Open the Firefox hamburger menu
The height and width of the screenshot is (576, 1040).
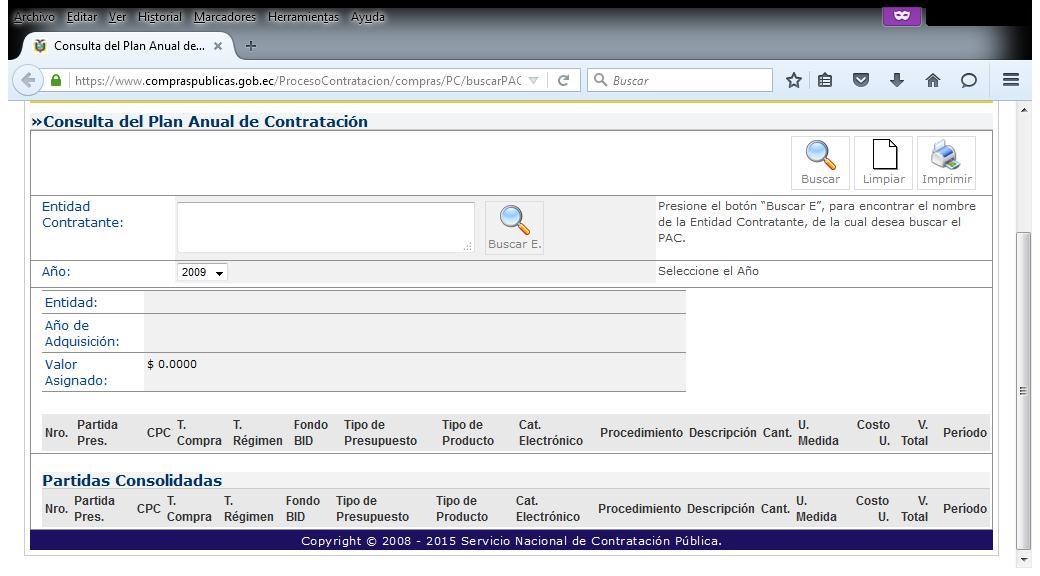click(1011, 81)
